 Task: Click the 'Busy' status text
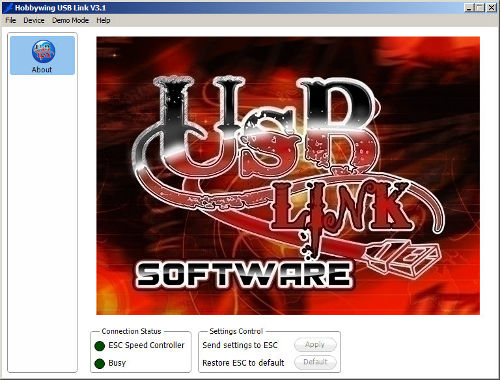coord(117,363)
